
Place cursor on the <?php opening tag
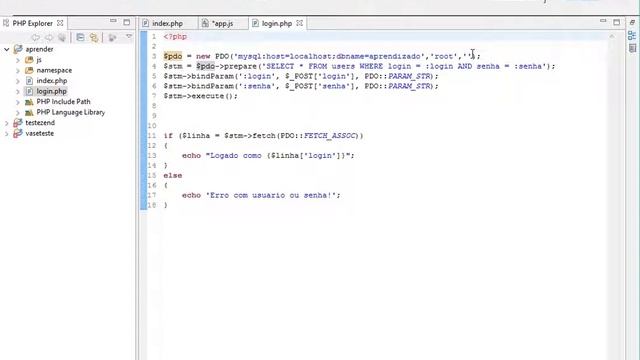175,37
